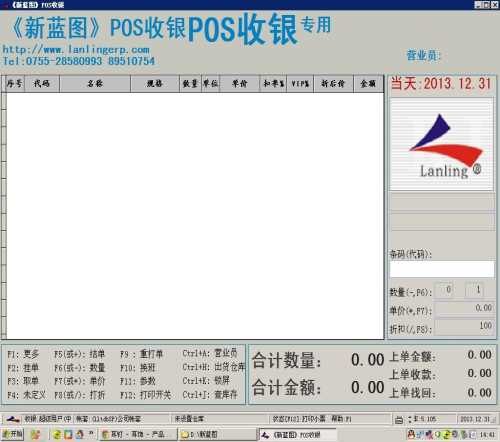This screenshot has width=500, height=442.
Task: Click the F10: 换班 shortcut hint
Action: 138,368
